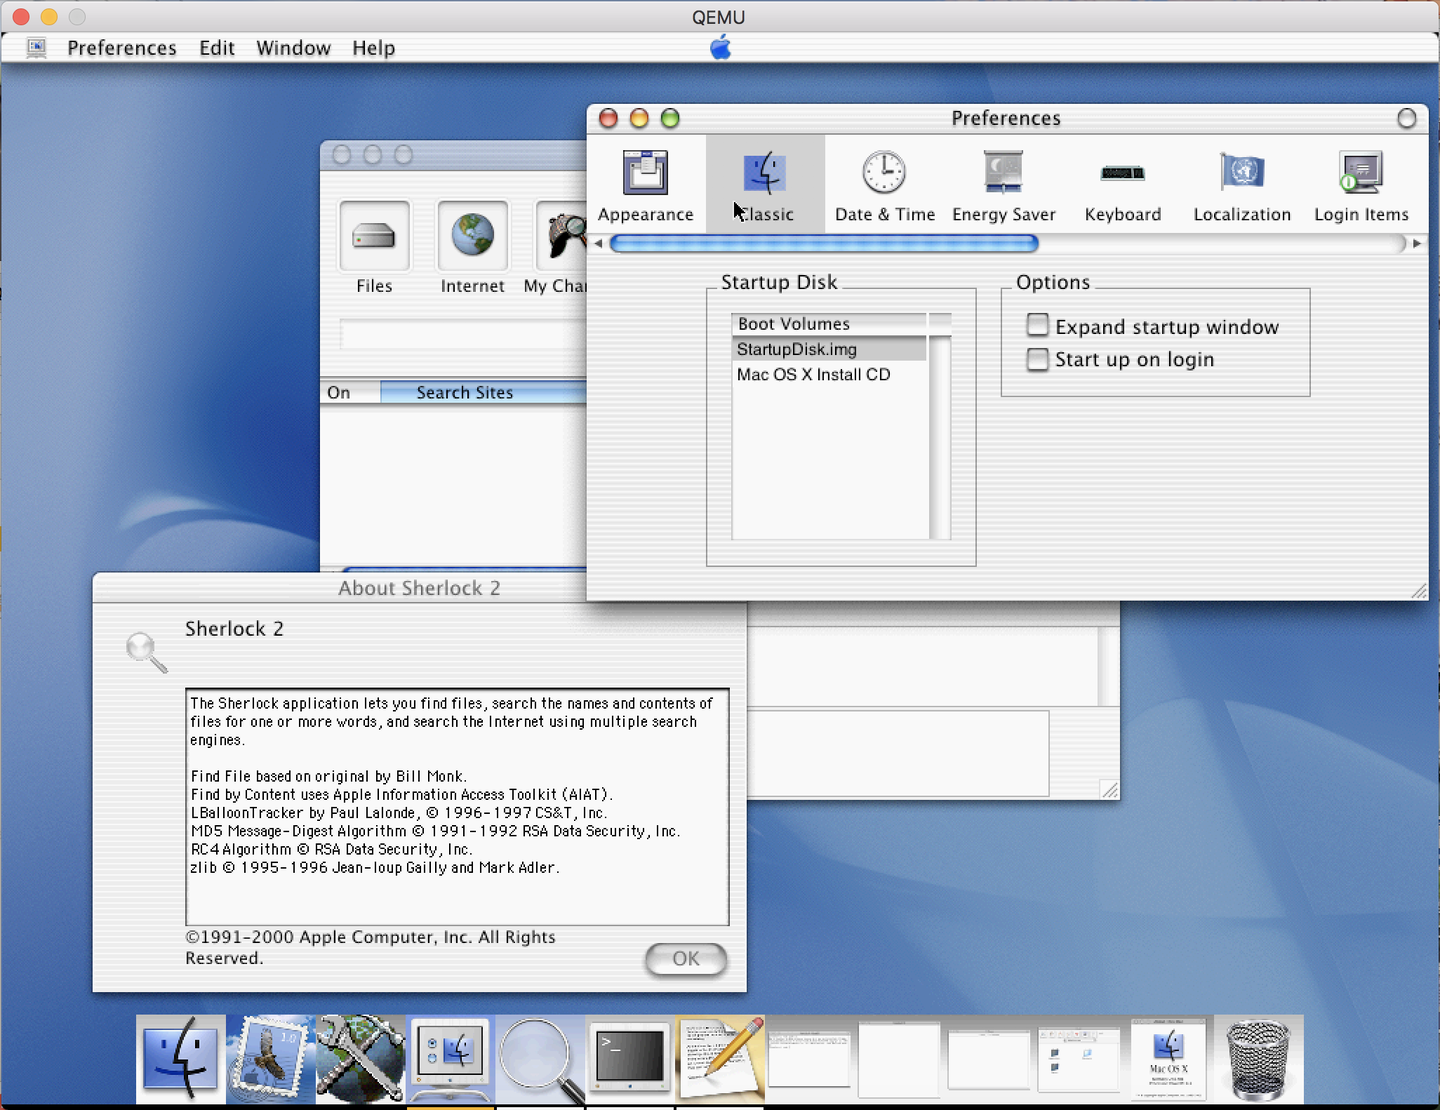Select Mac OS X Install CD volume

point(813,374)
